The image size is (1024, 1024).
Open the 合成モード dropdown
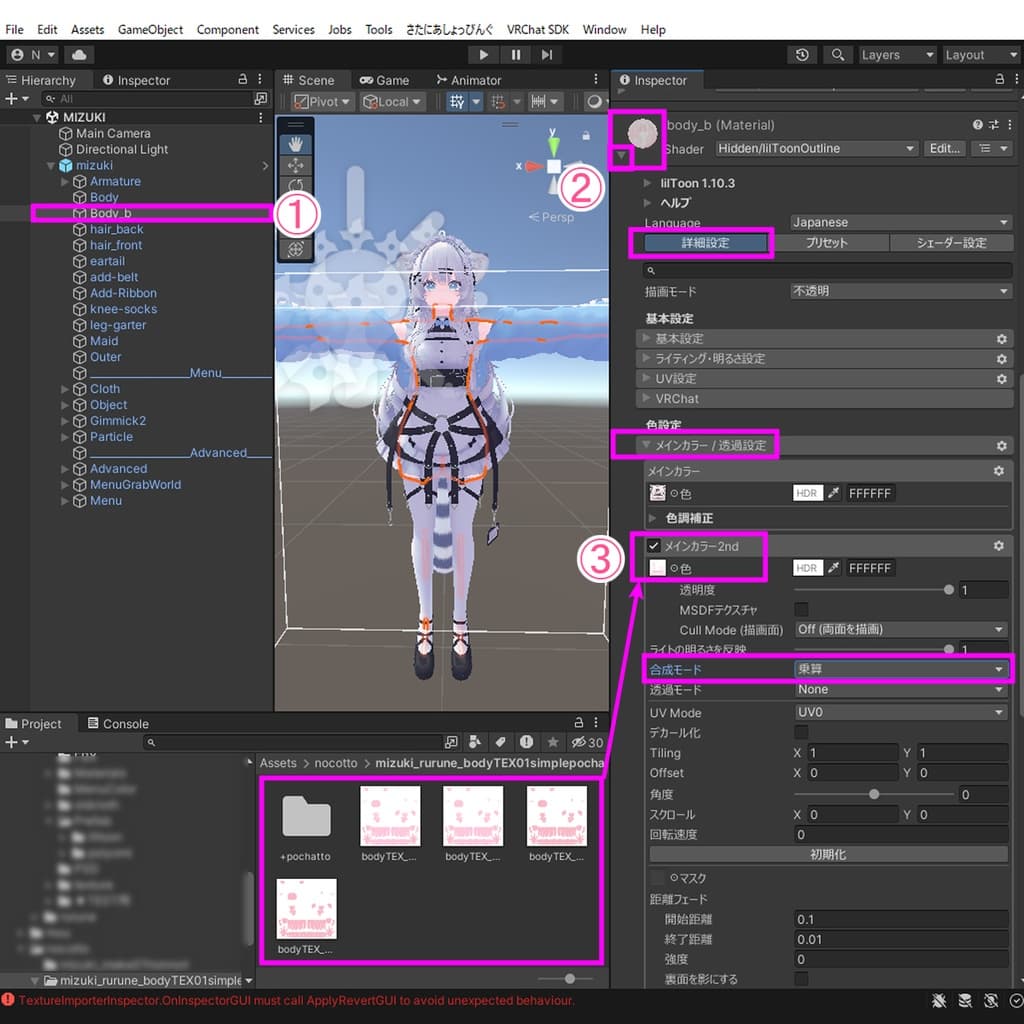pyautogui.click(x=900, y=669)
